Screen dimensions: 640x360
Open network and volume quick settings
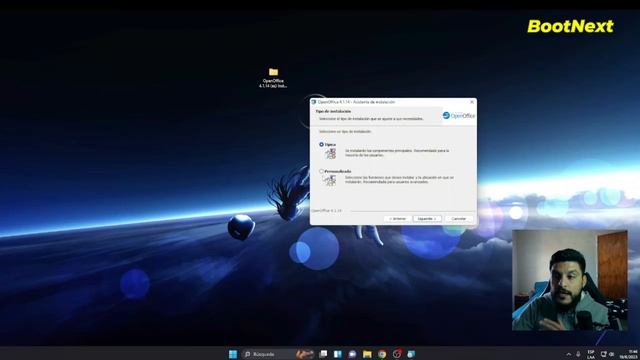pos(607,354)
